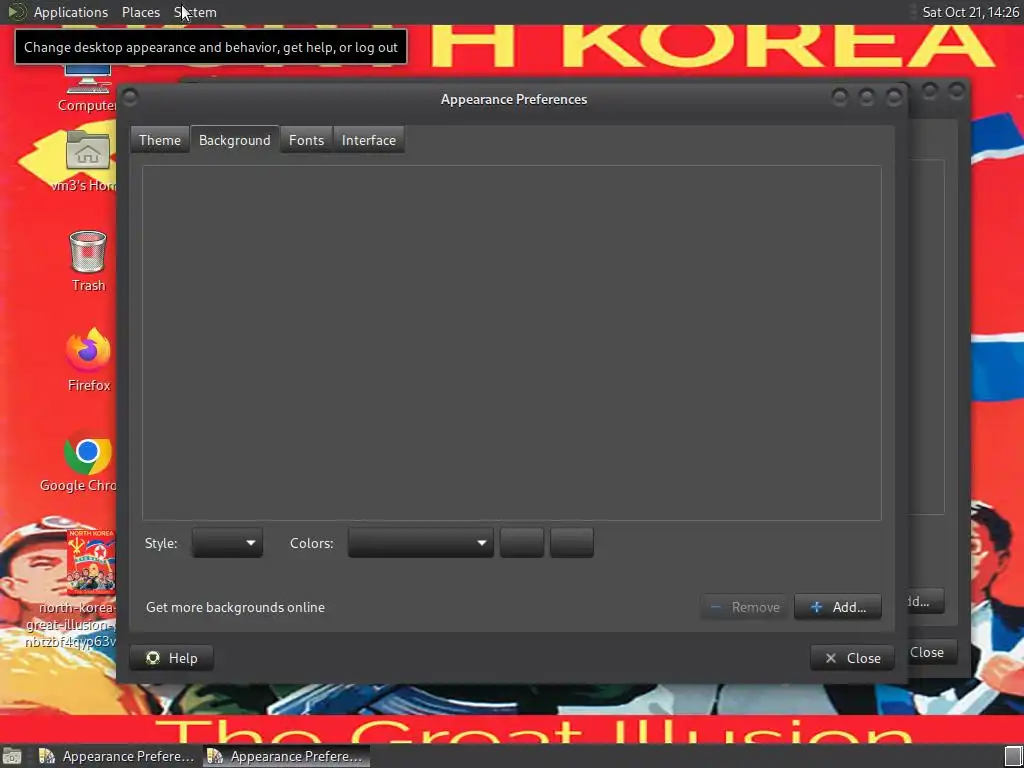Switch to the Interface tab
The width and height of the screenshot is (1024, 768).
pos(368,140)
